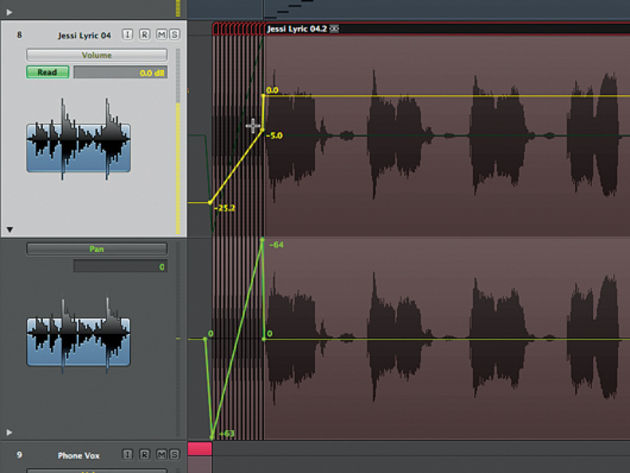Select the 0.0 dB volume value field
Image resolution: width=630 pixels, height=473 pixels.
121,73
